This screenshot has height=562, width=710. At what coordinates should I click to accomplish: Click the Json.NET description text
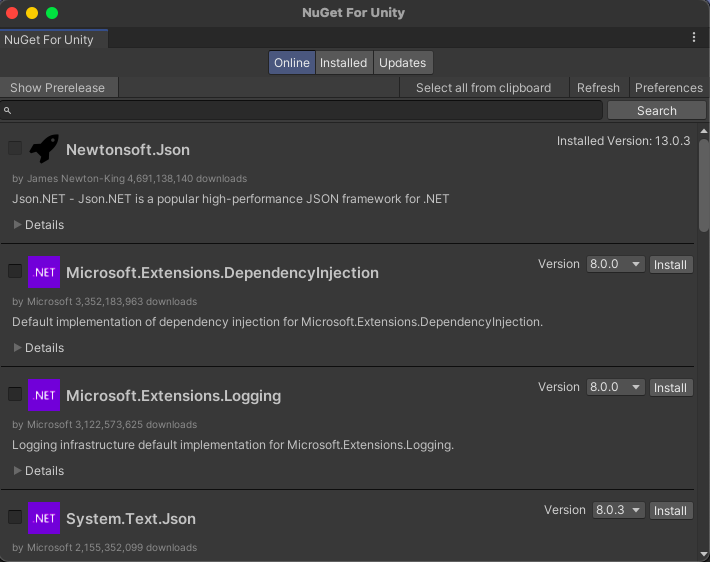pos(230,199)
